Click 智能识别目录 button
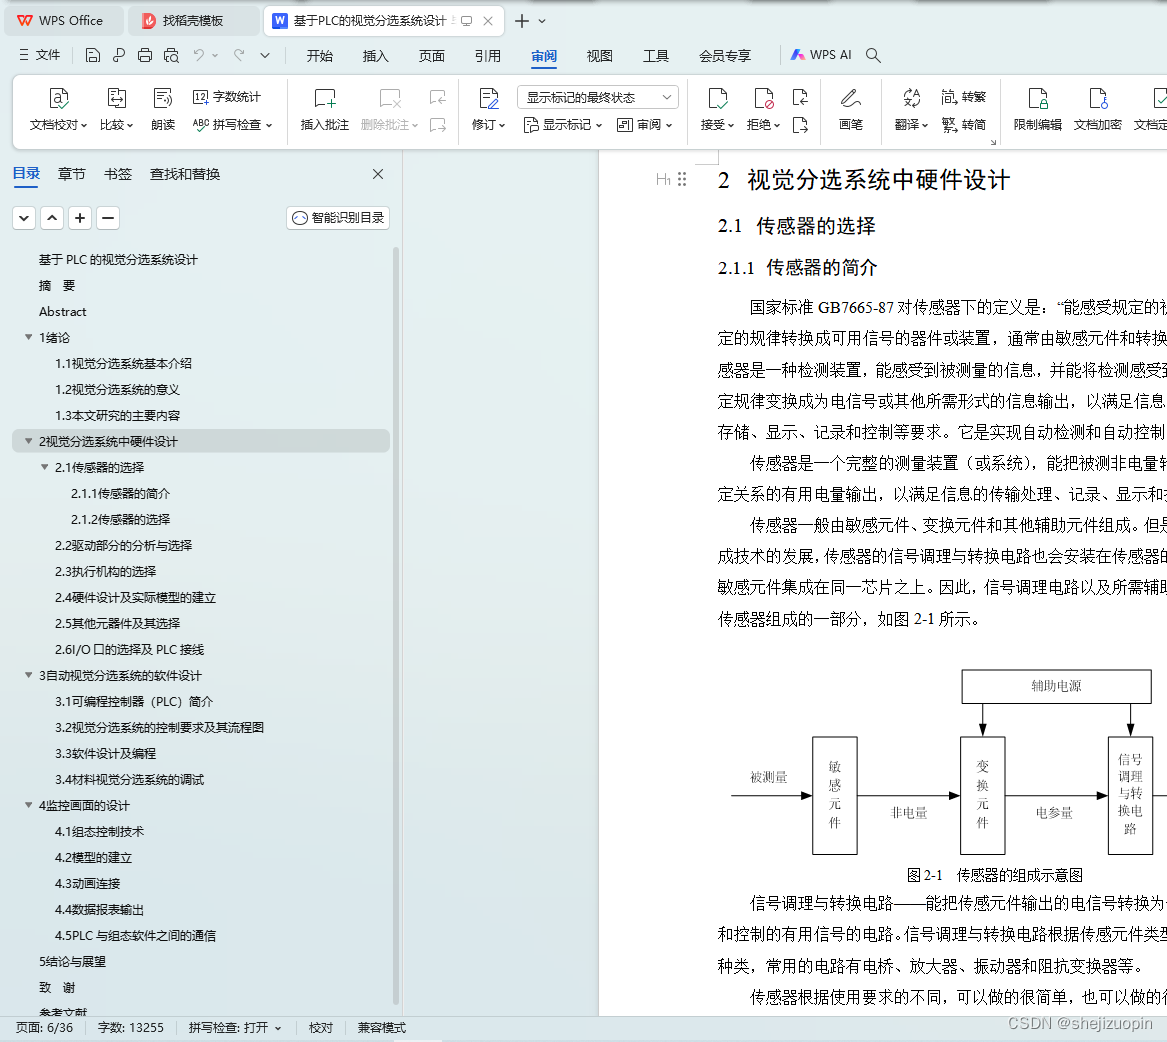The width and height of the screenshot is (1167, 1042). tap(338, 218)
